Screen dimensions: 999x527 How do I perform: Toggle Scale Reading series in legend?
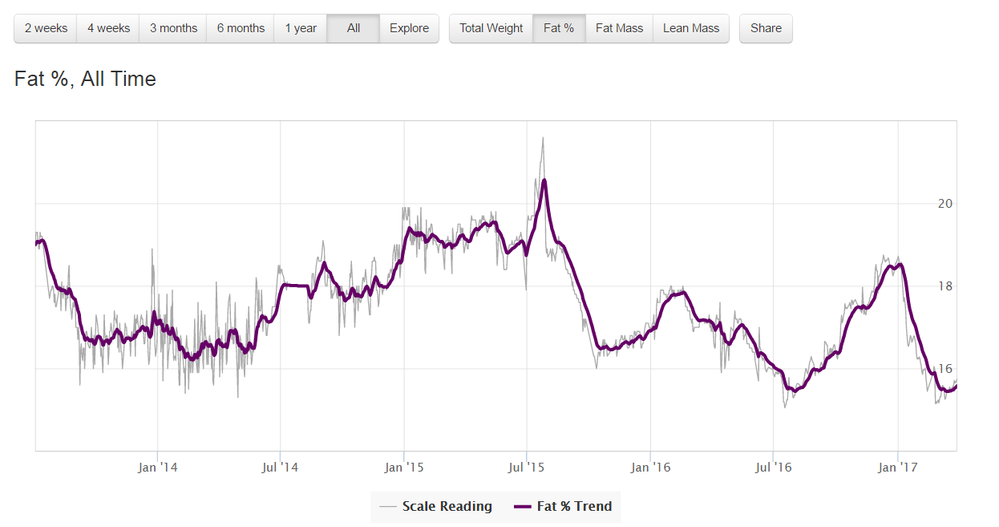(x=446, y=506)
